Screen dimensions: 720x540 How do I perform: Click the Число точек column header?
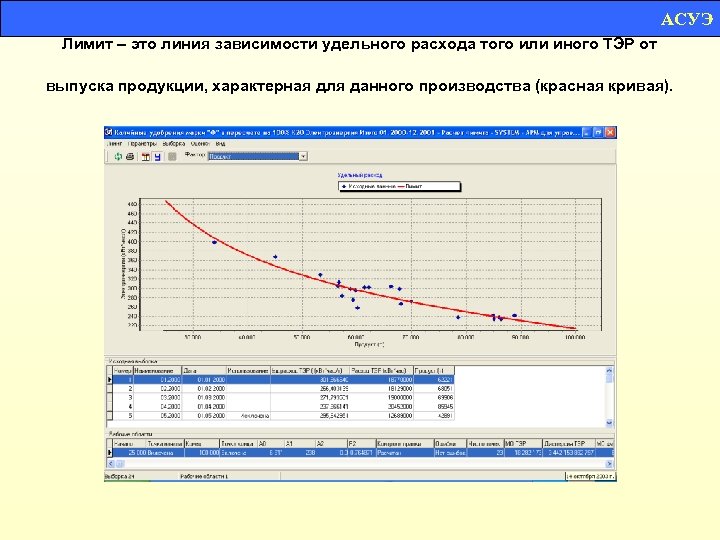485,444
